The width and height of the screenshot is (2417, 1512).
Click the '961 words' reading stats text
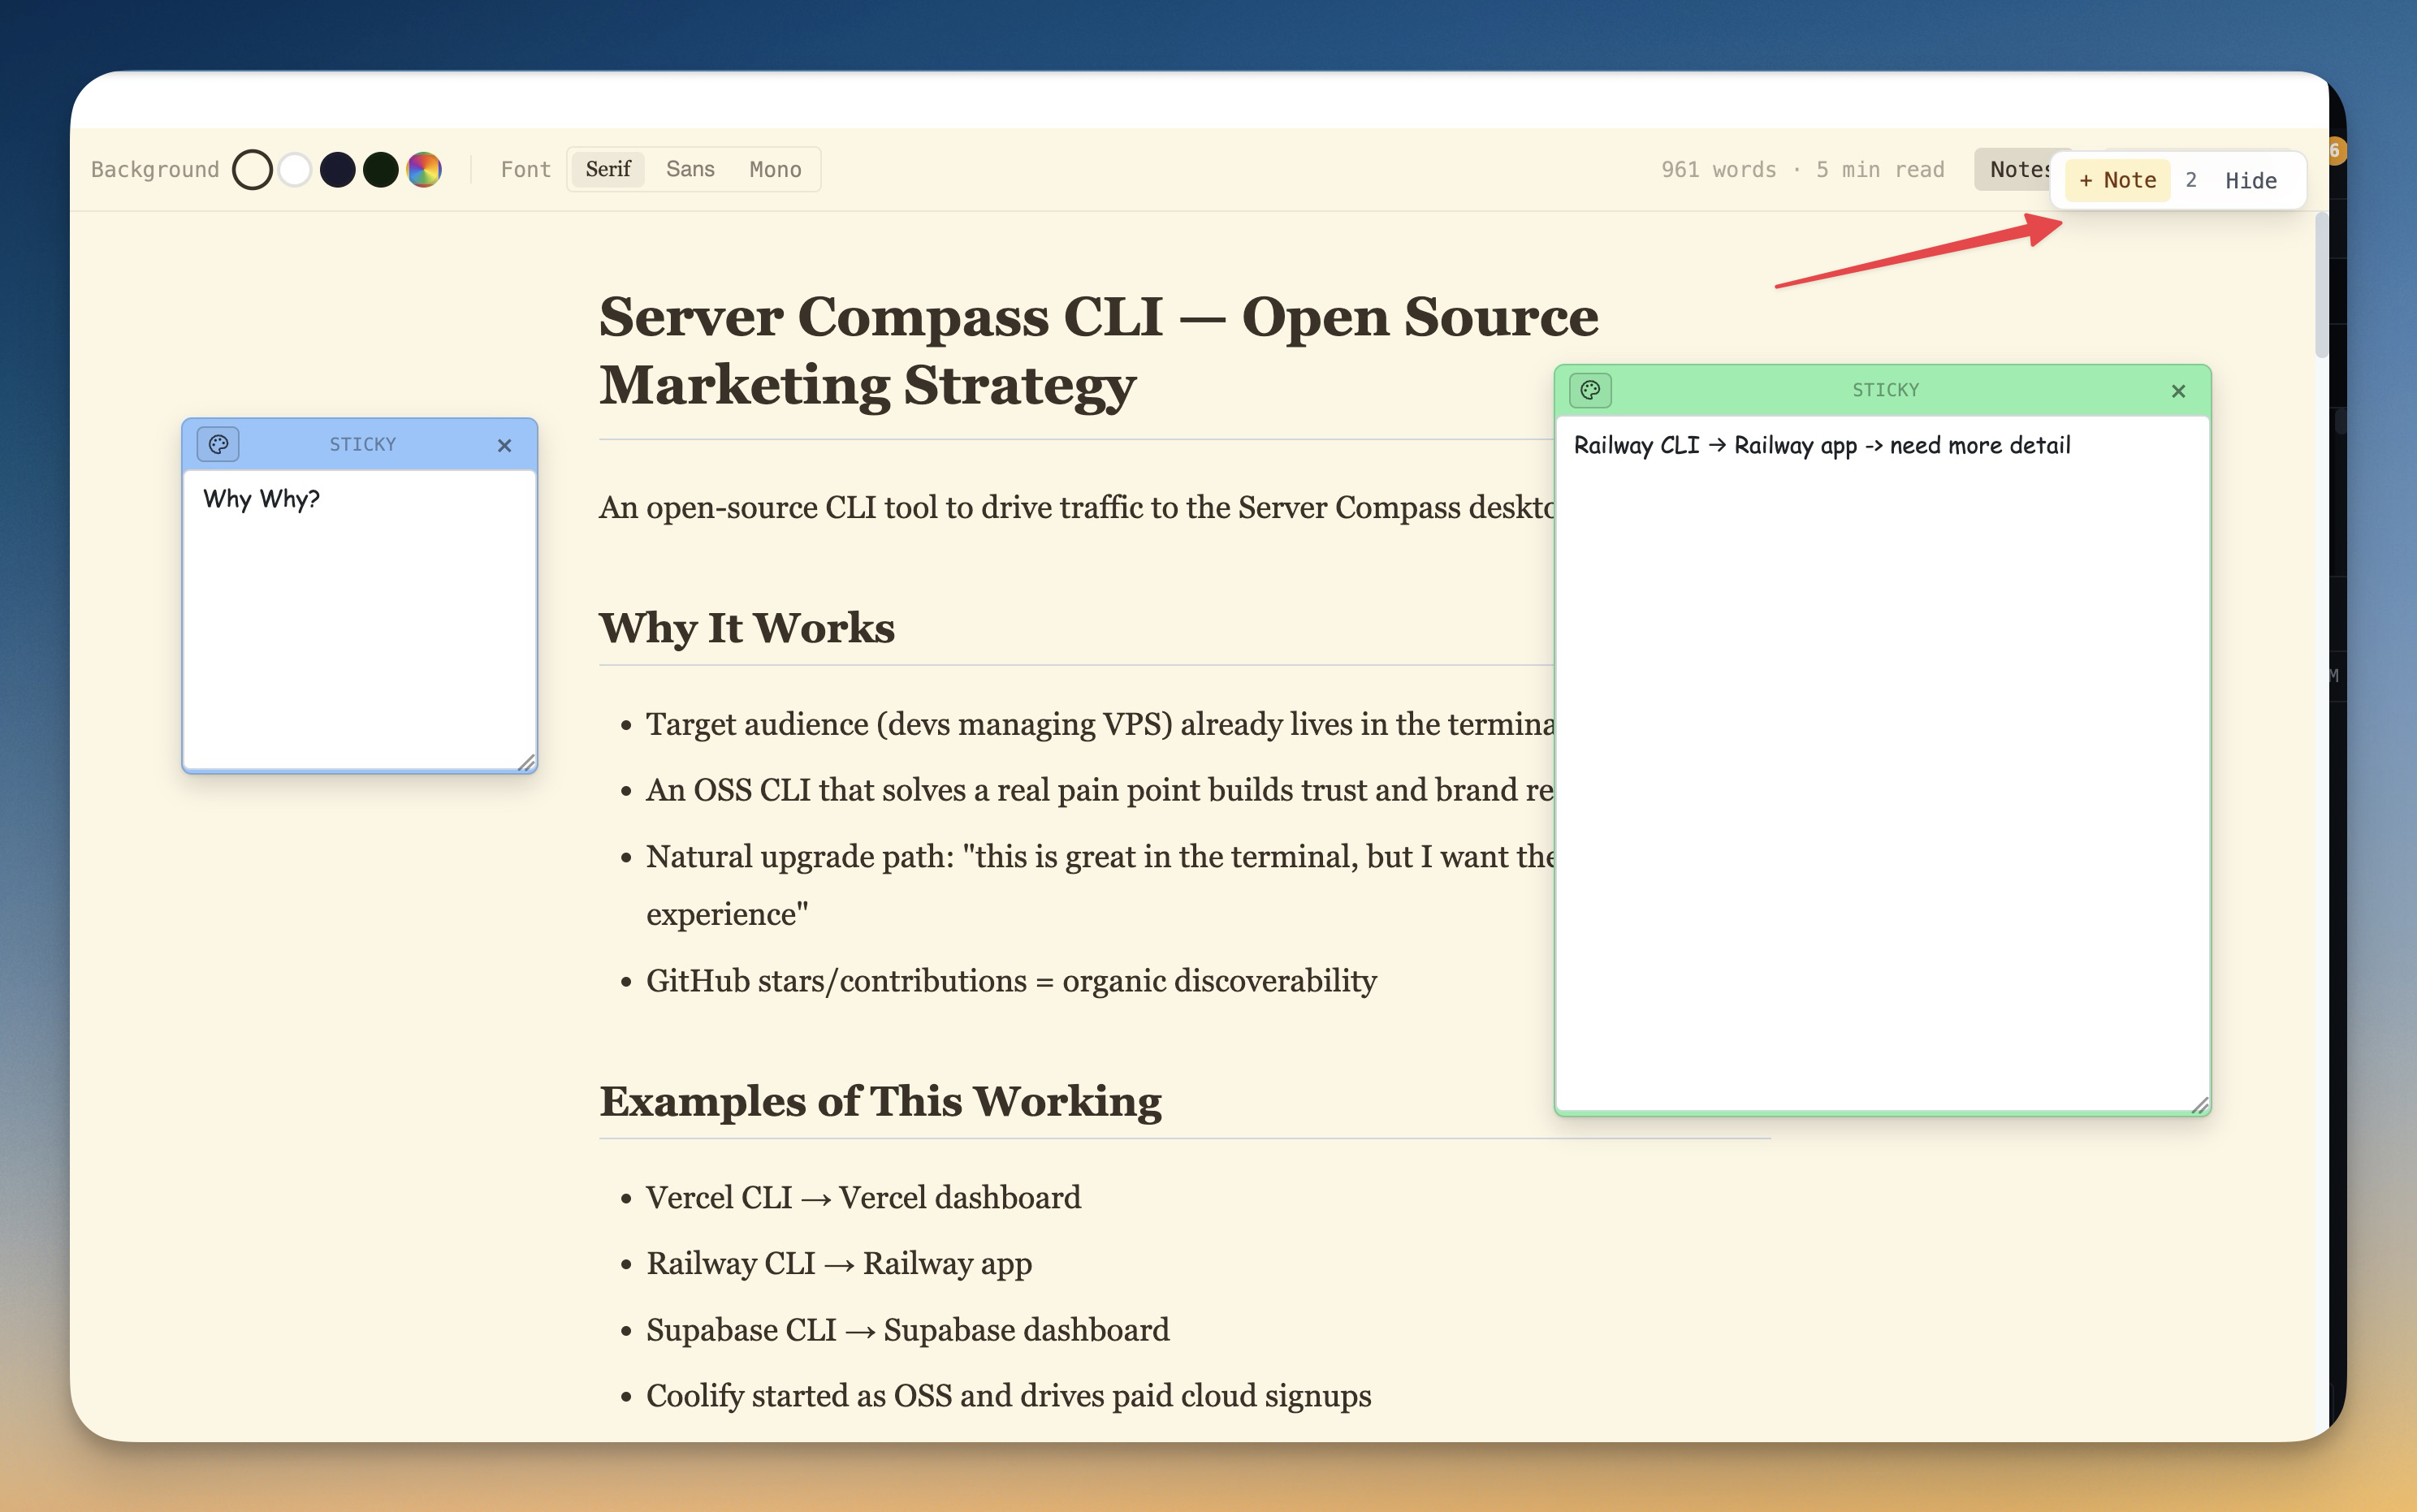point(1717,169)
